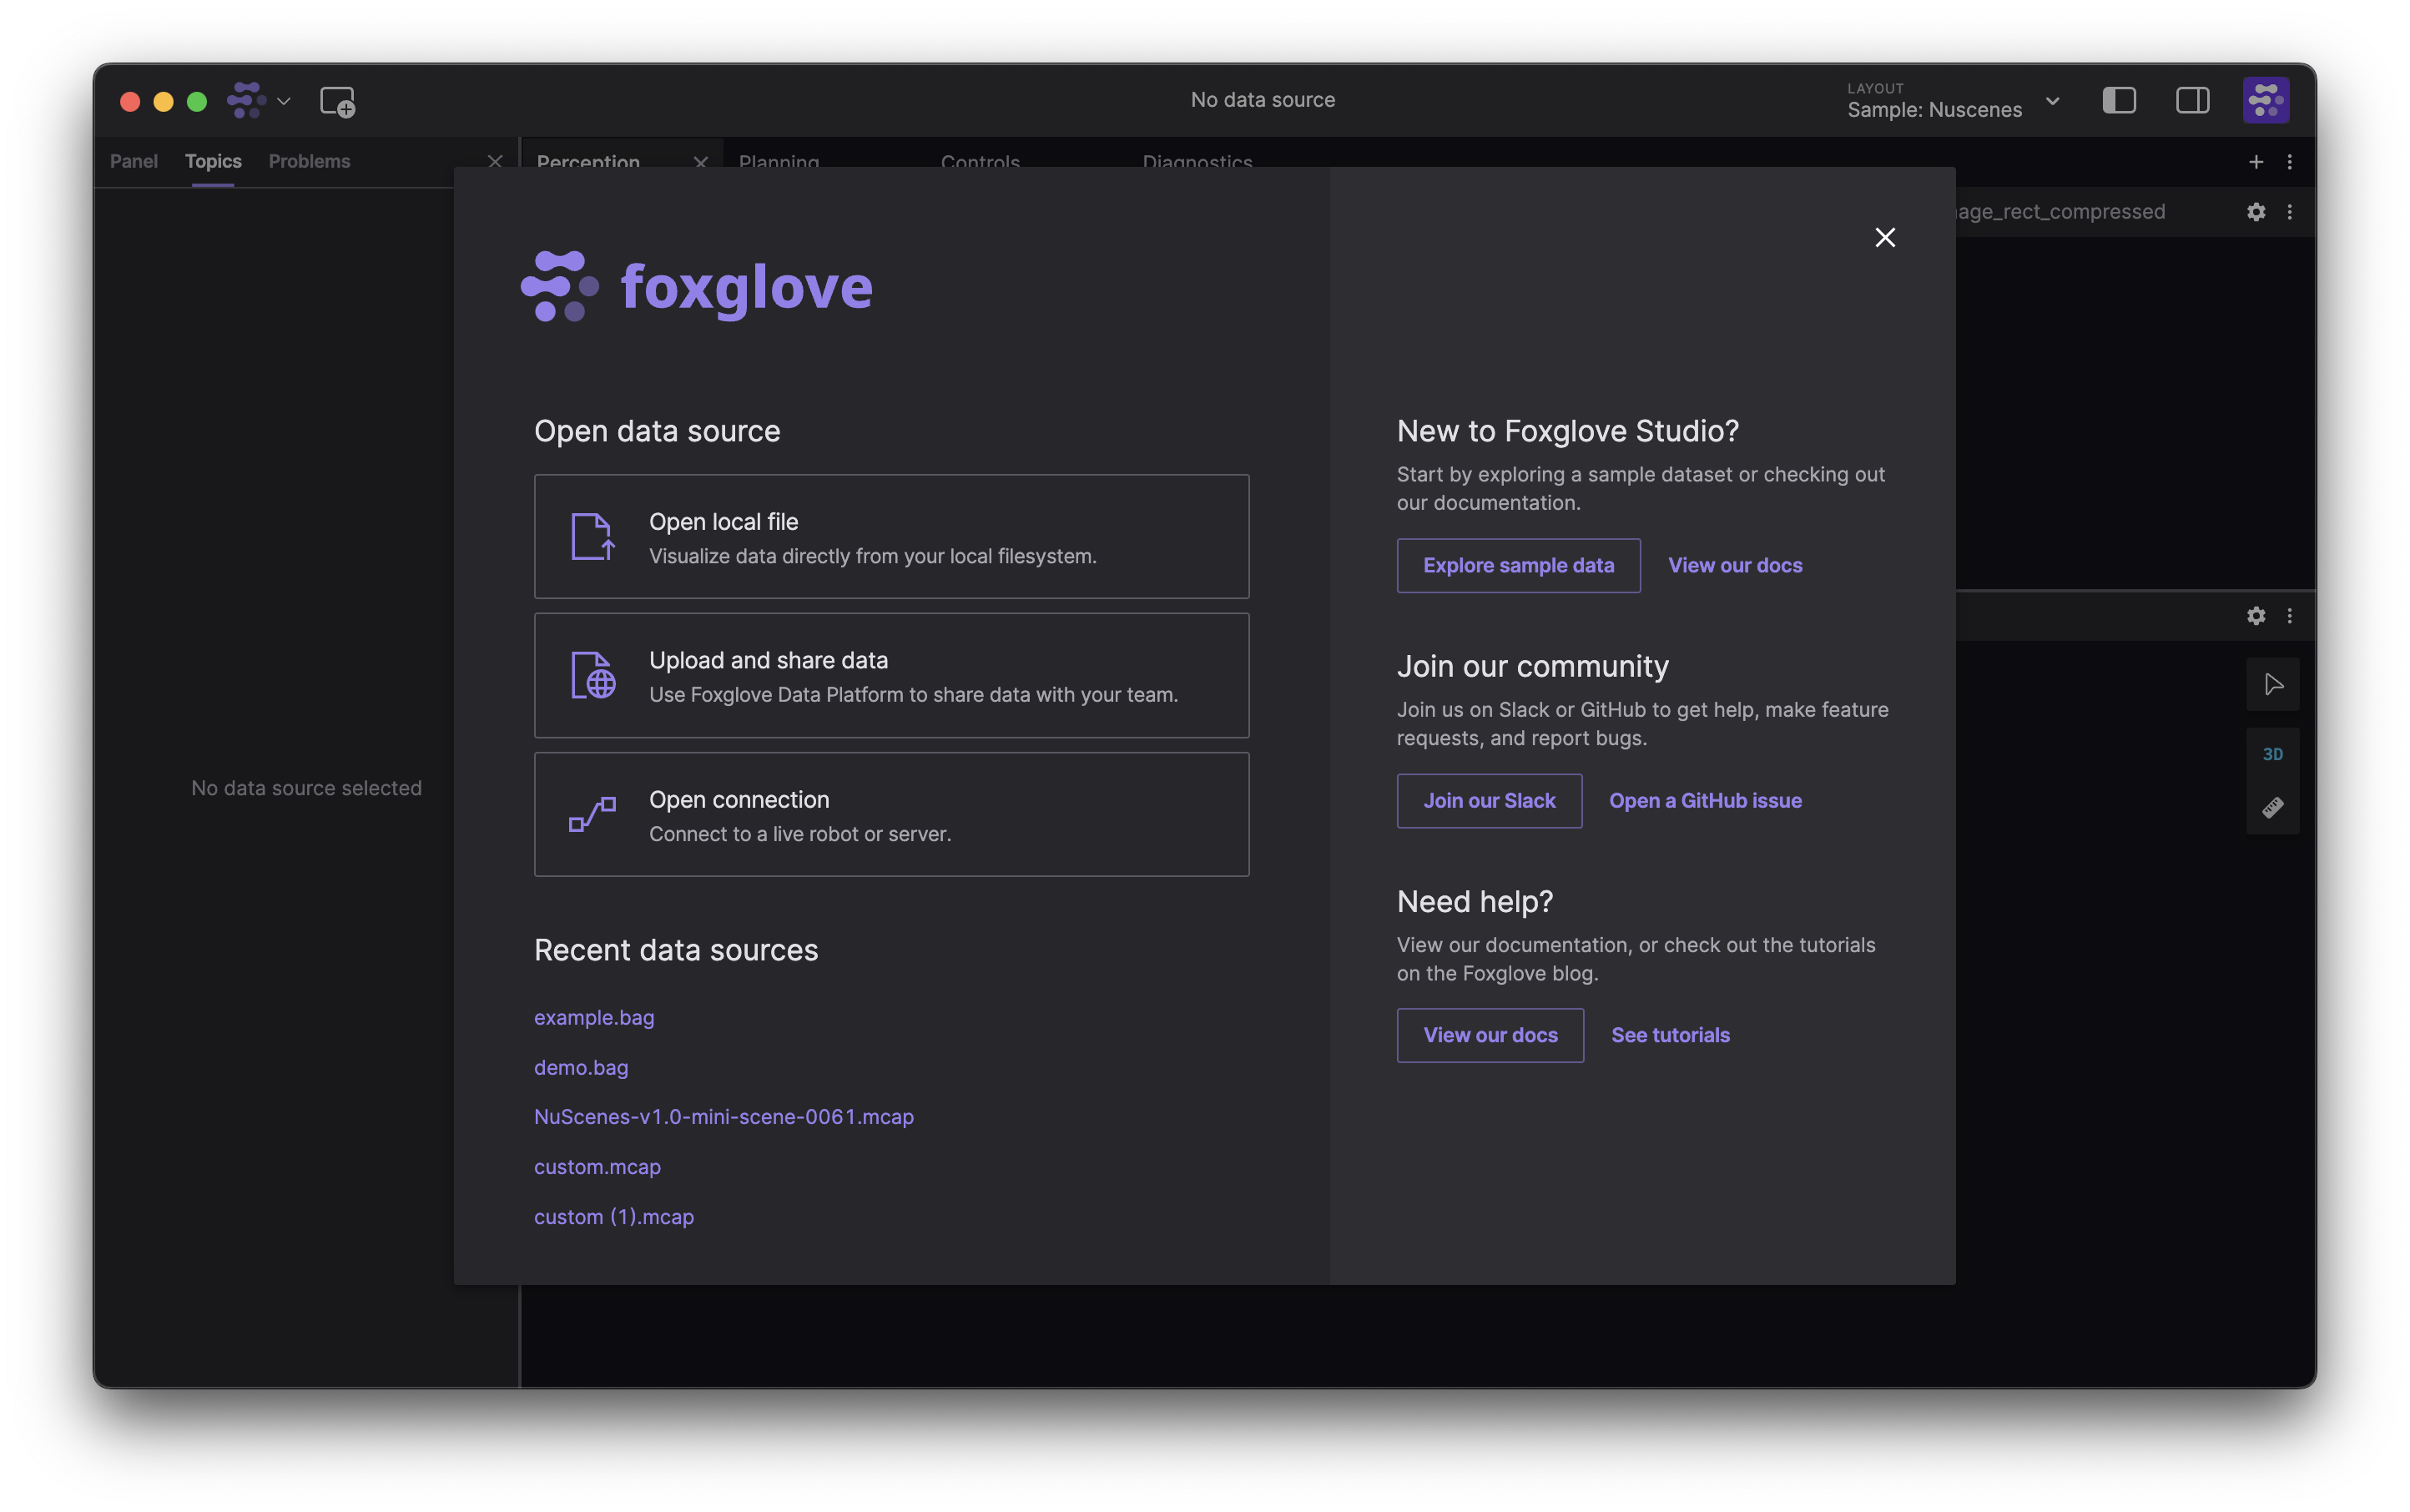
Task: Click the foxglove logo in dialog
Action: [x=697, y=286]
